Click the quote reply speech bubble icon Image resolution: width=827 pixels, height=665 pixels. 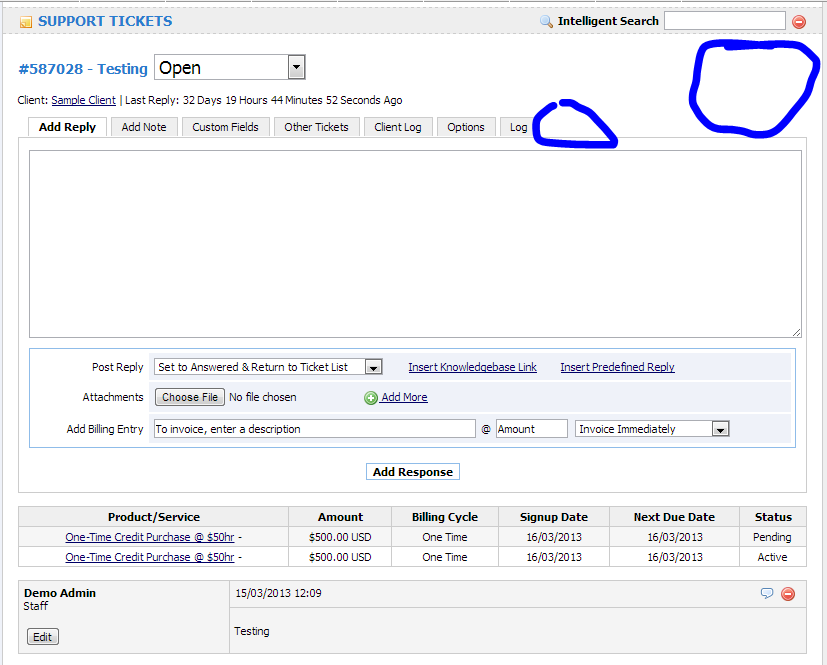767,593
